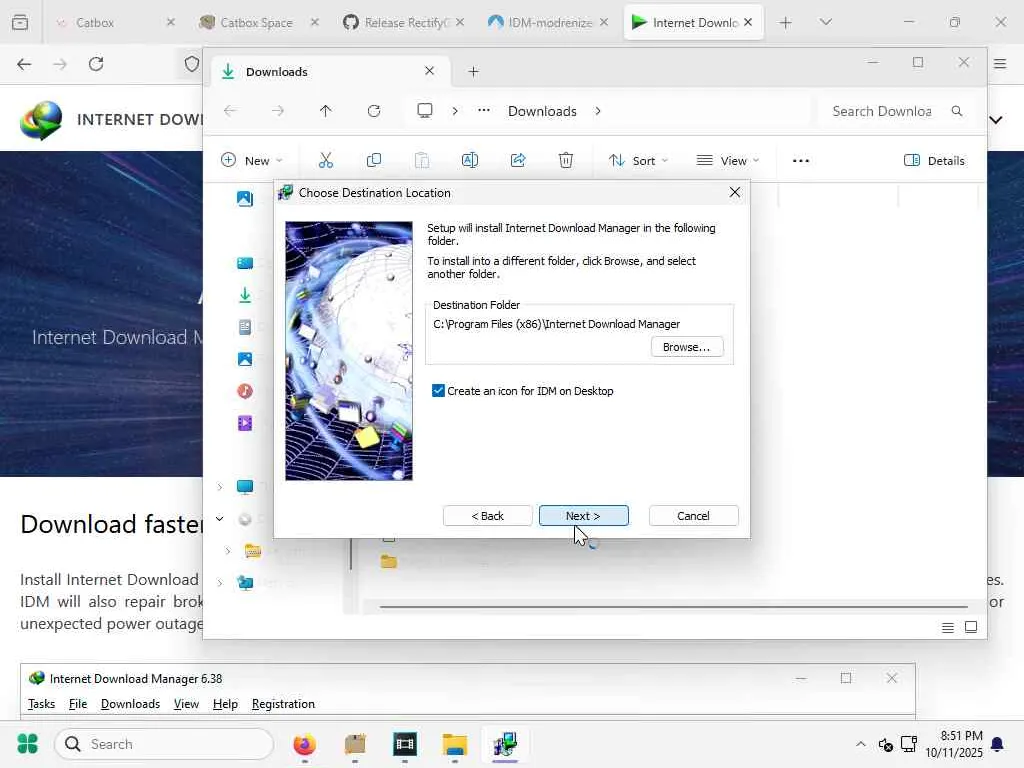Open the View menu in IDM 6.38

click(x=186, y=704)
